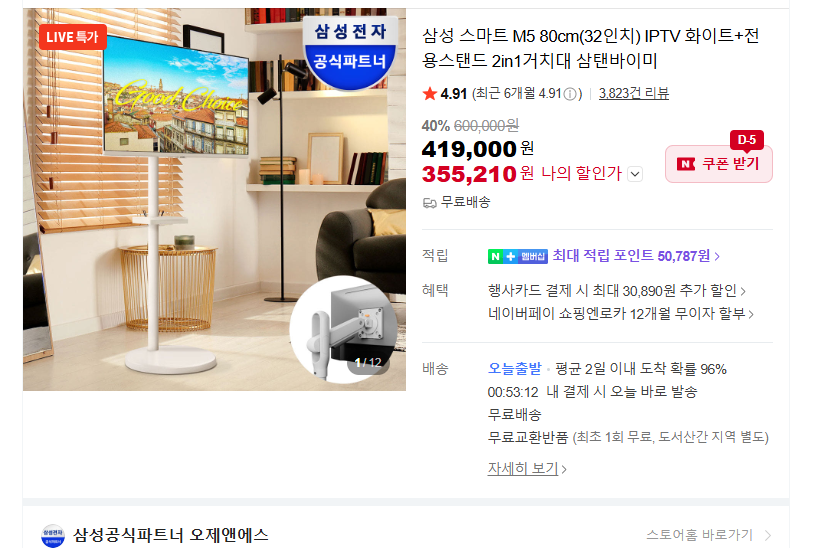This screenshot has width=829, height=548.
Task: Click the store name 삼성공식파트너 오제앤에스
Action: 170,535
